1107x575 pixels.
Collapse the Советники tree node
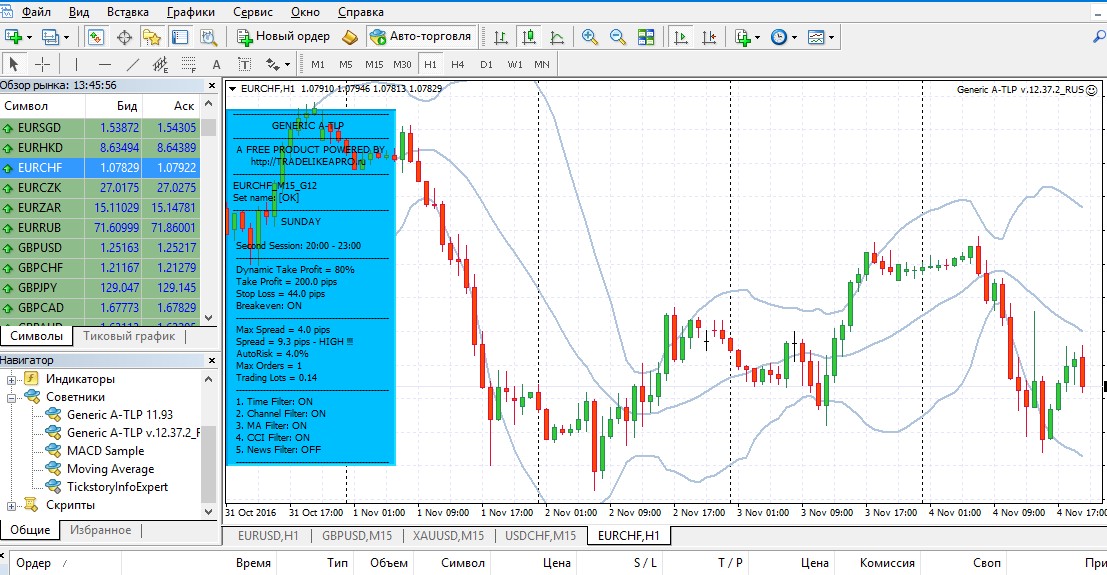coord(11,398)
